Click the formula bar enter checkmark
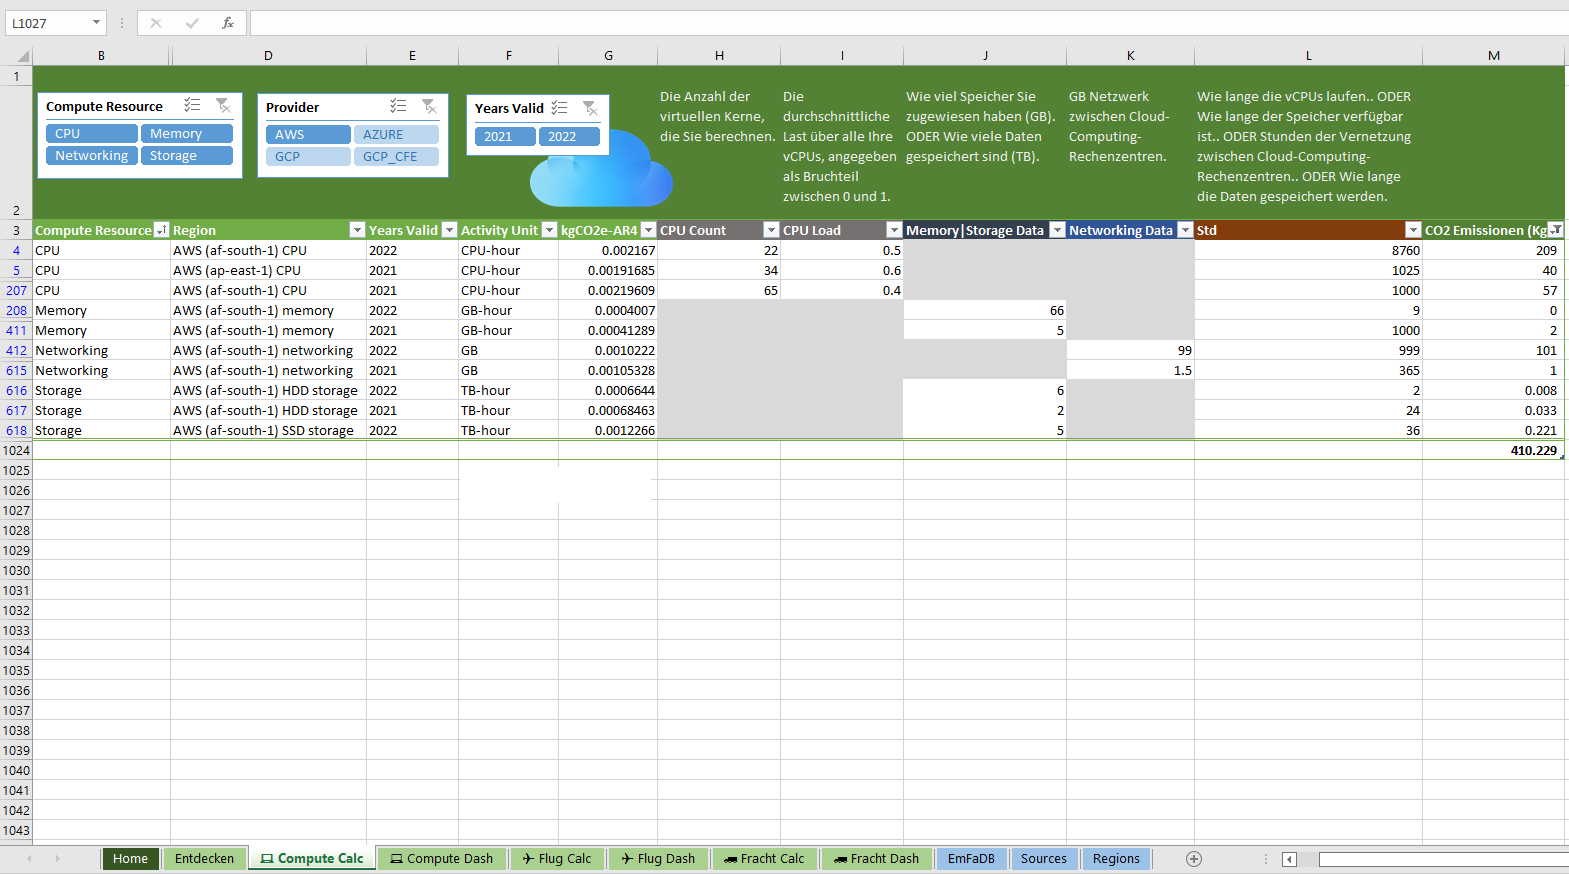 coord(192,23)
